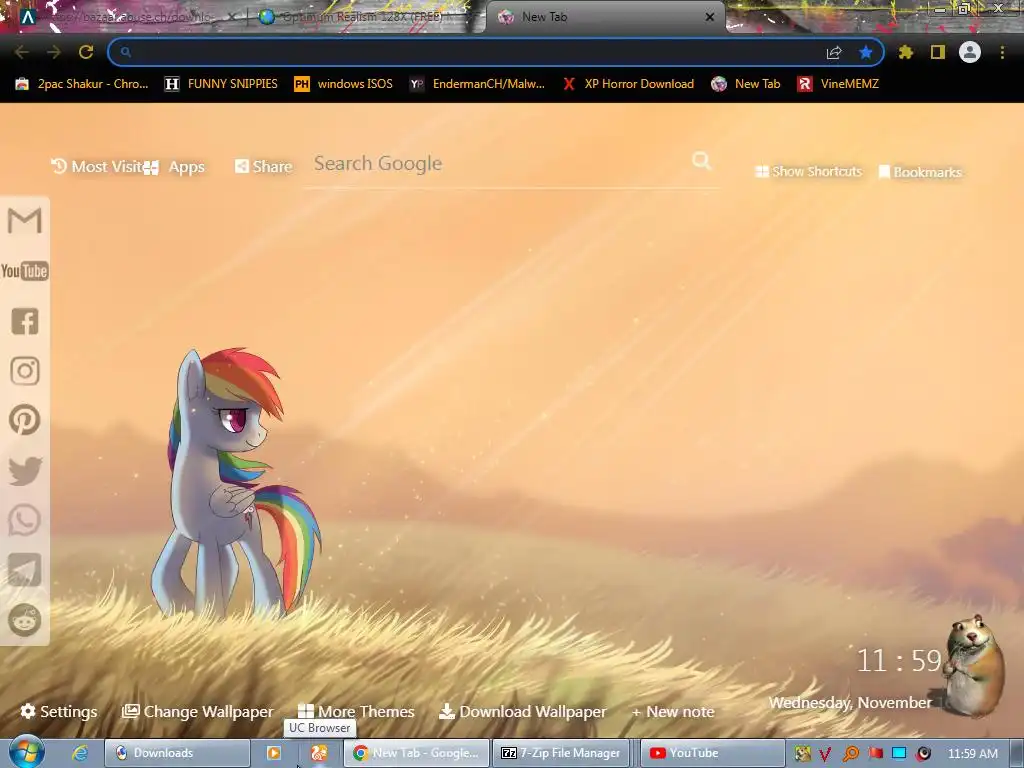Screen dimensions: 1024x768
Task: Click Download Wallpaper
Action: (x=522, y=711)
